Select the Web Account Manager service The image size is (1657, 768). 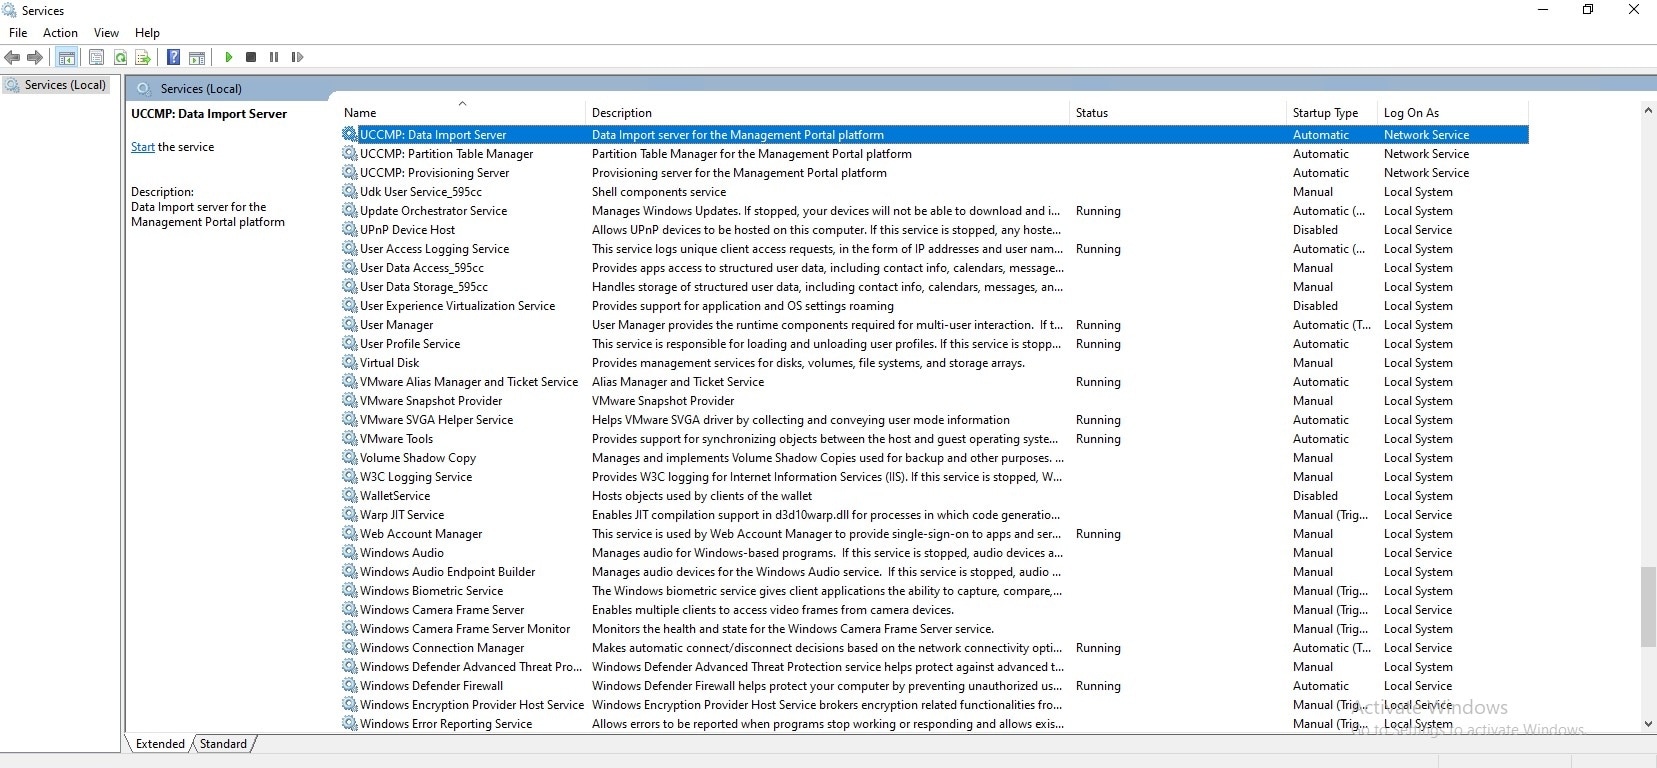[x=421, y=534]
